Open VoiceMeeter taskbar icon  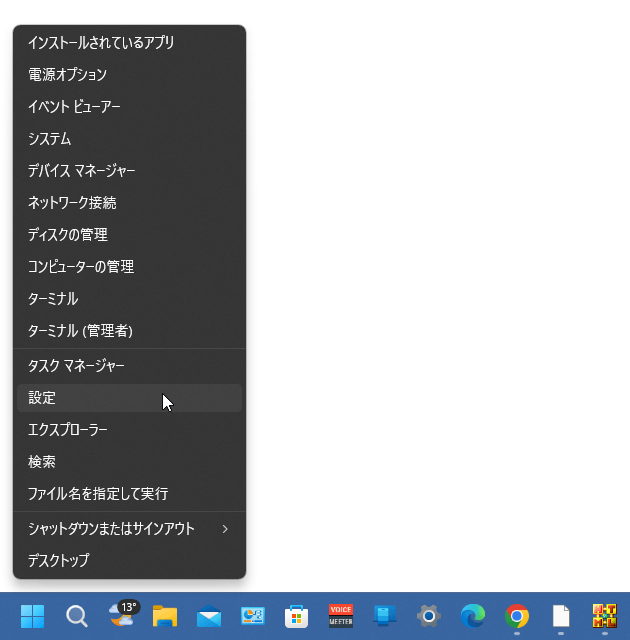click(x=341, y=616)
